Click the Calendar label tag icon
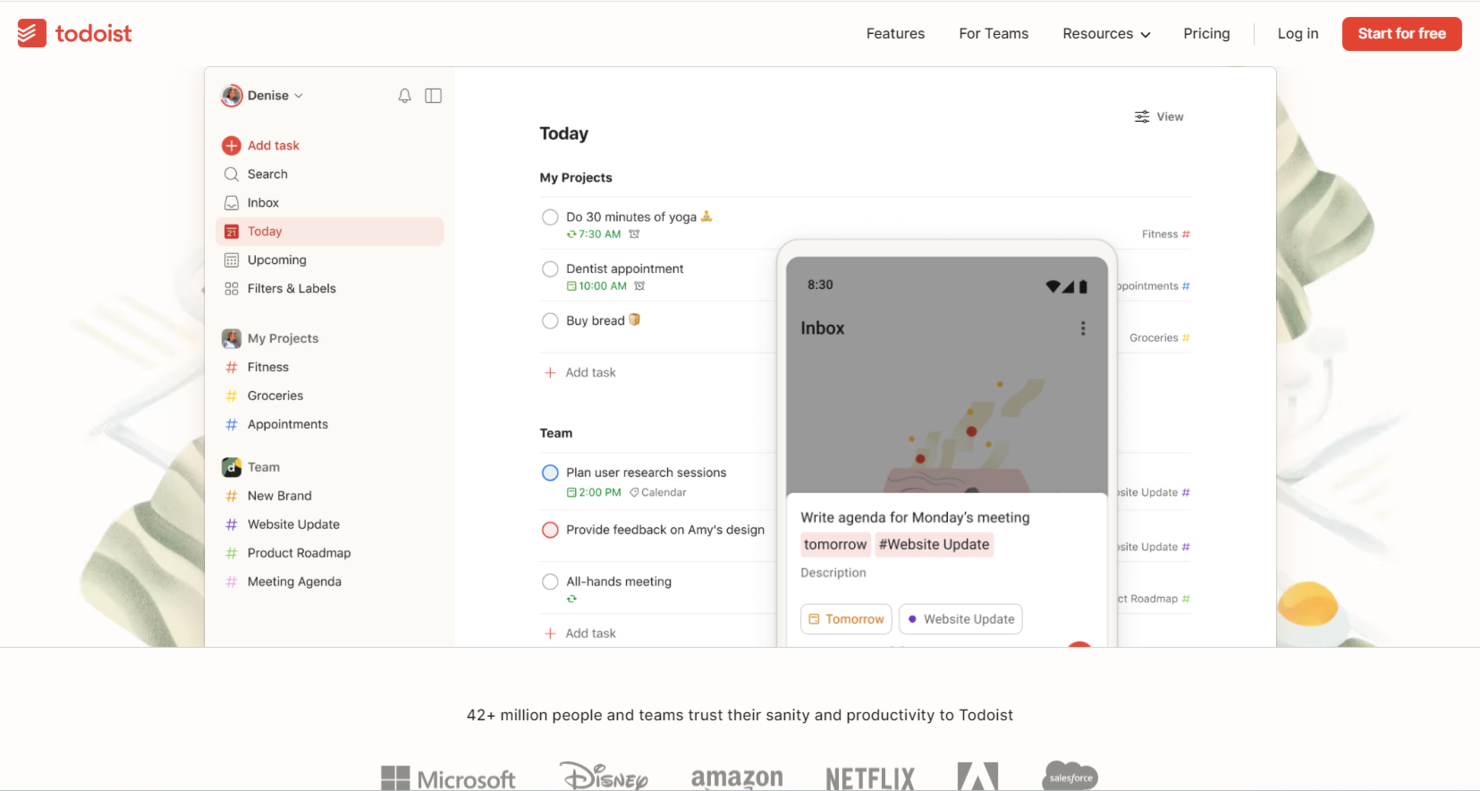This screenshot has height=791, width=1480. pos(634,492)
